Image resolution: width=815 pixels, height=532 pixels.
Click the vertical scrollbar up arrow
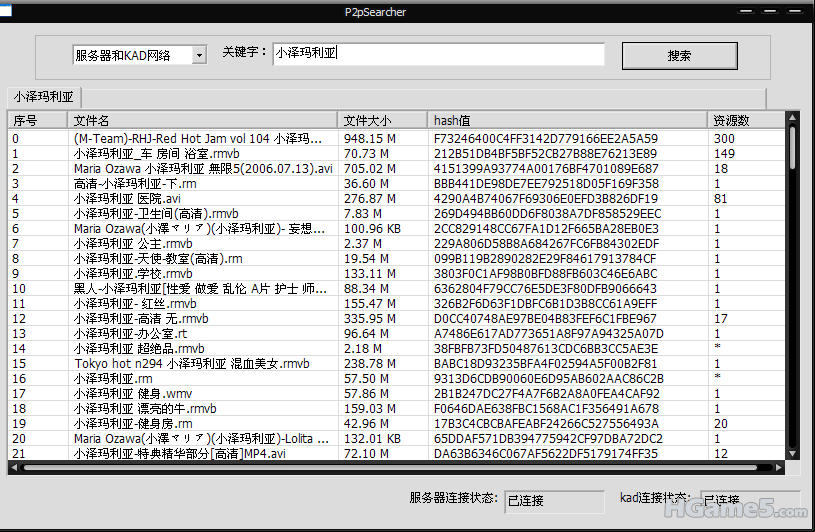point(793,119)
